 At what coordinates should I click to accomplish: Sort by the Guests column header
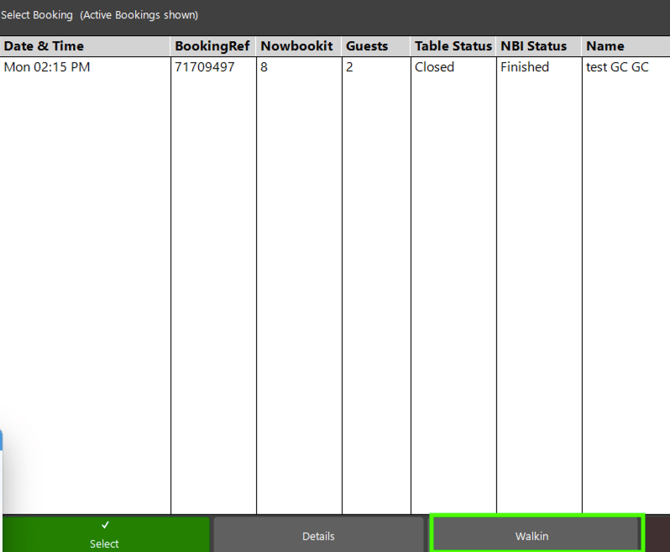point(367,46)
